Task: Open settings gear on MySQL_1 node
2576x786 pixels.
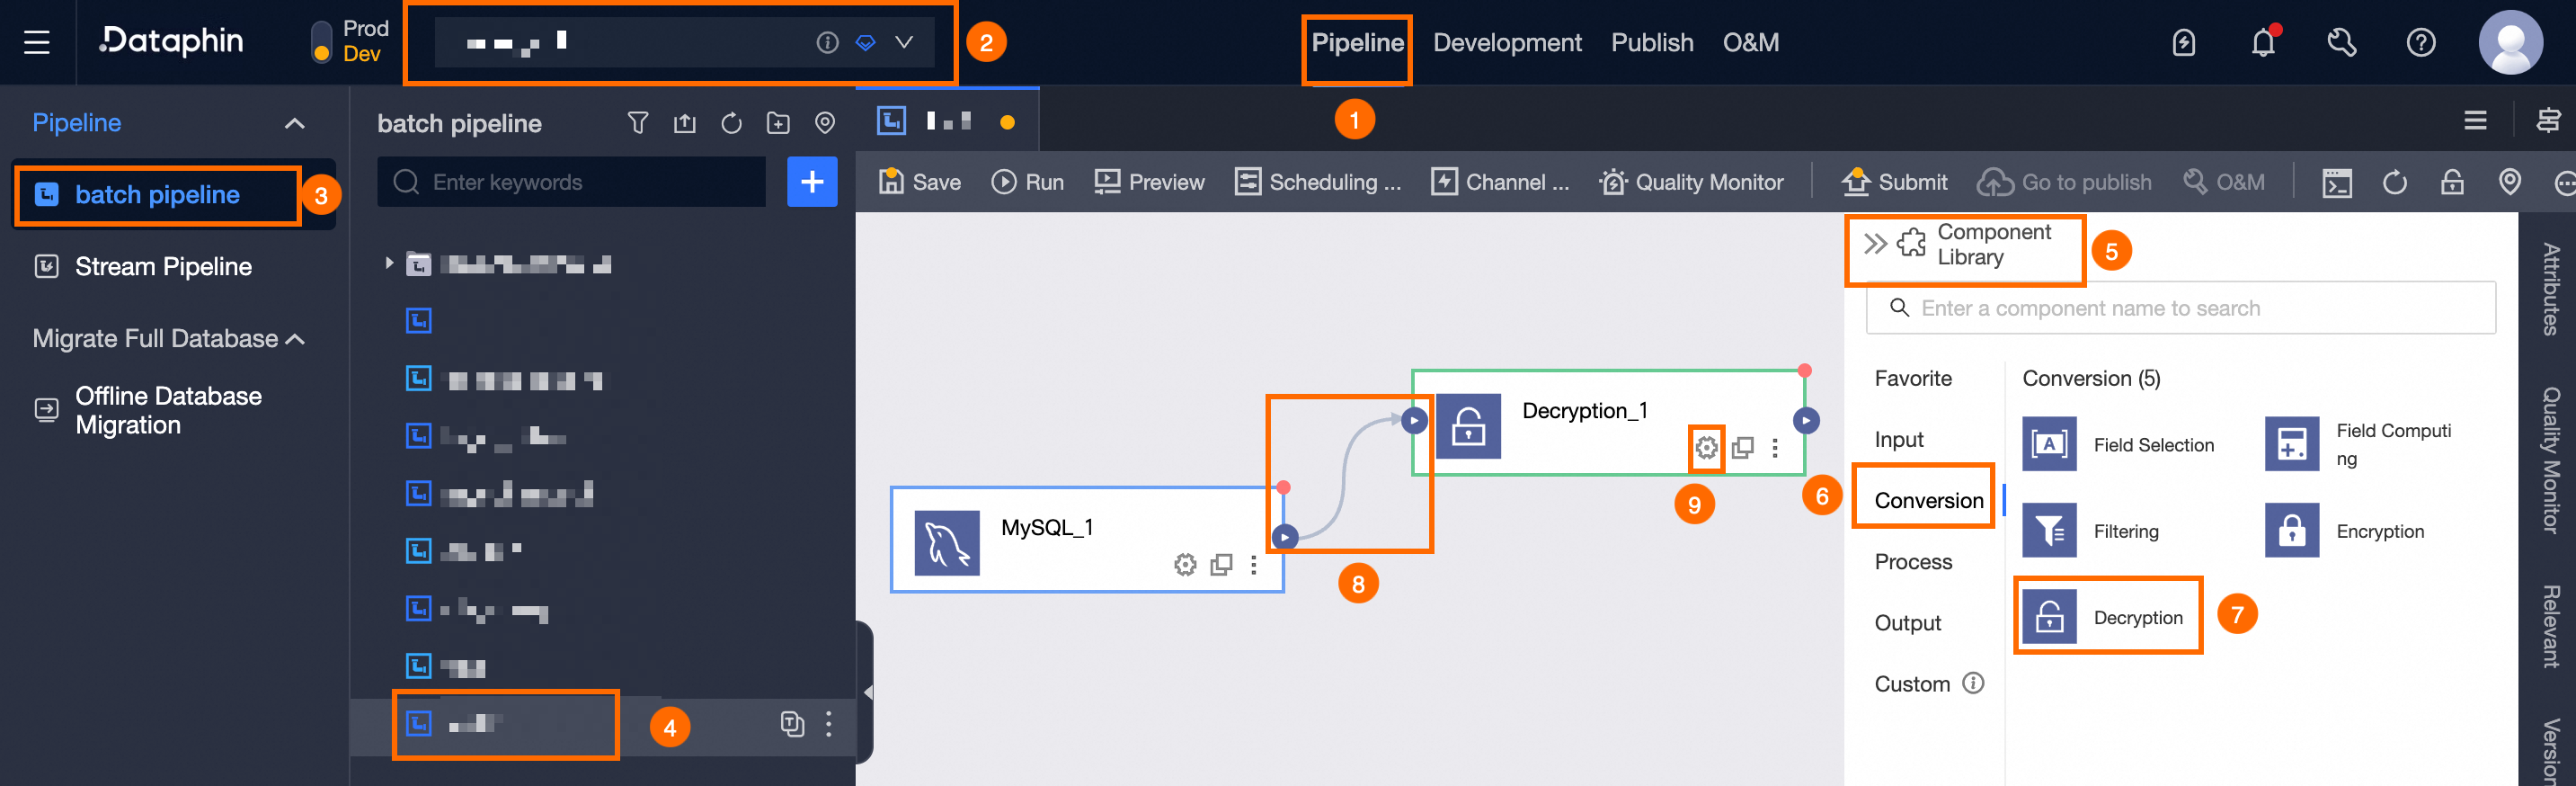Action: [1185, 565]
